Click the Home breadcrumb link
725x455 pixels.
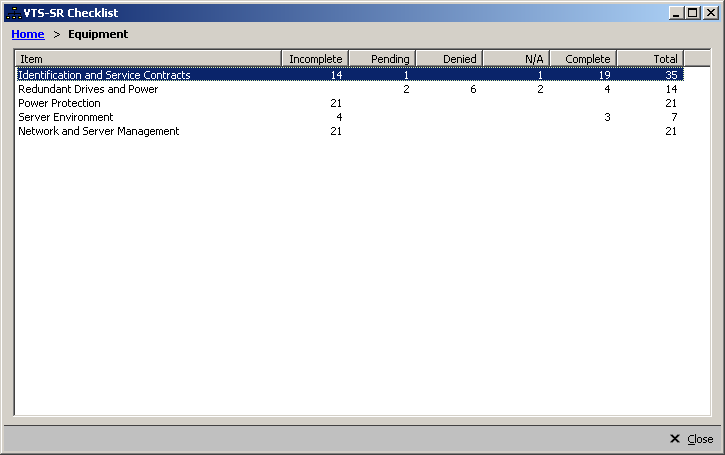(27, 34)
